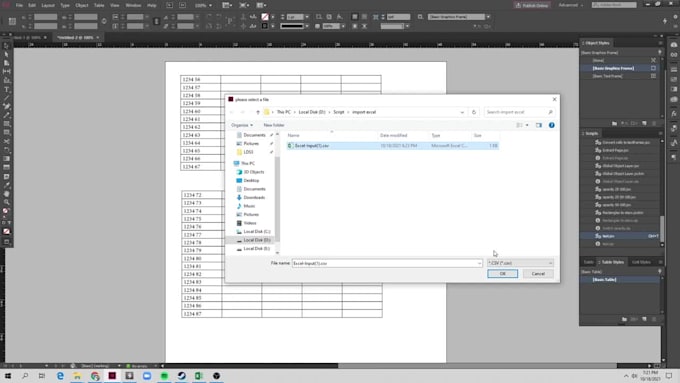Select the Hand tool in the Tools panel

(x=7, y=194)
